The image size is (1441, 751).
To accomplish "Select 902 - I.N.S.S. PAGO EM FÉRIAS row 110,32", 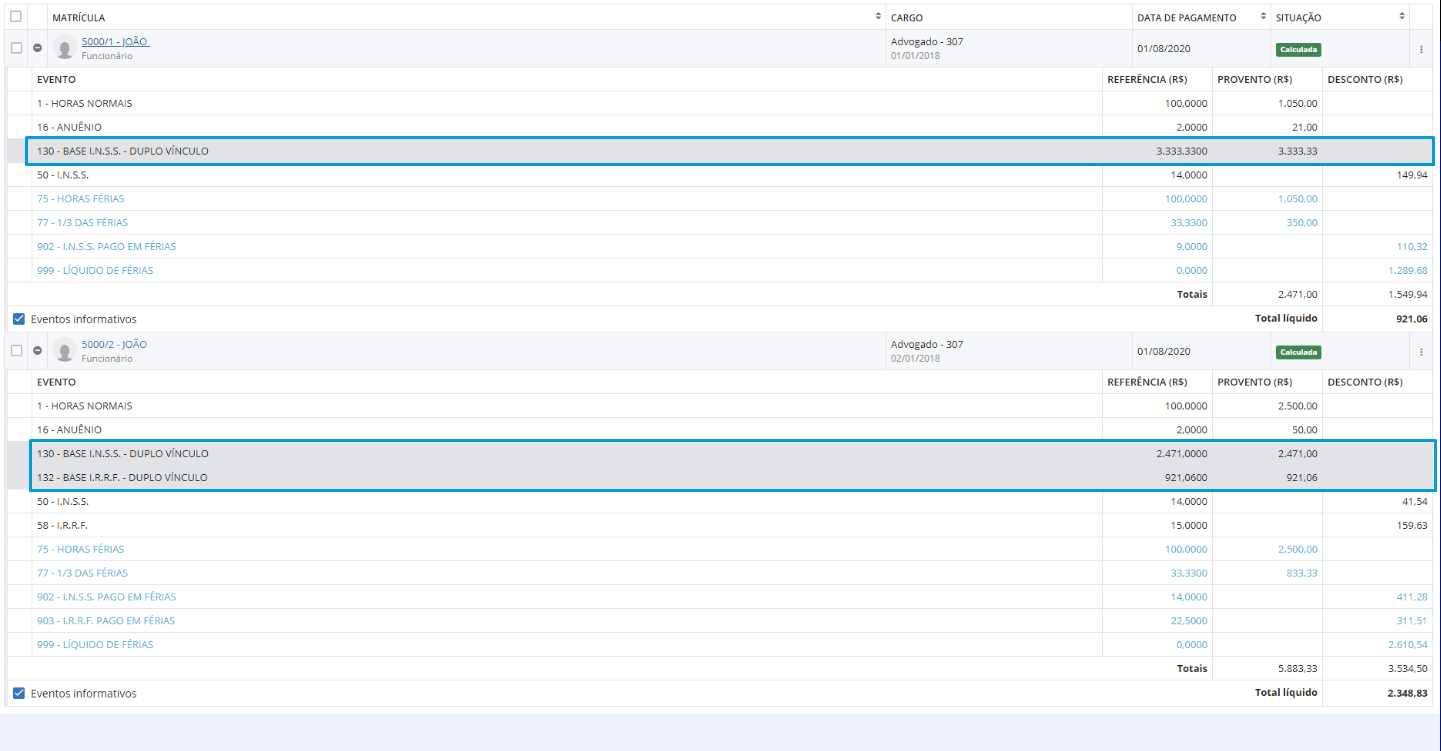I will (x=720, y=246).
